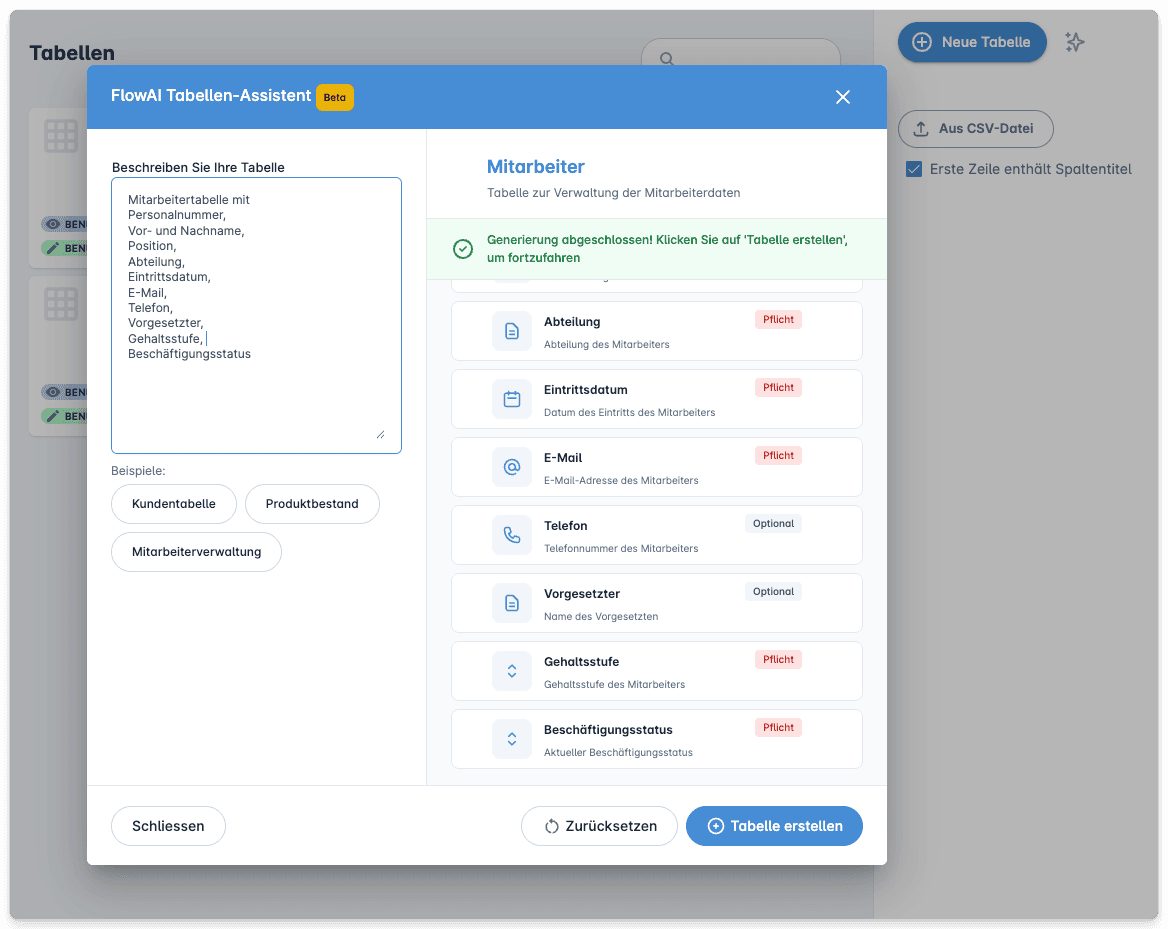Click the @ icon on the E-Mail field

511,466
